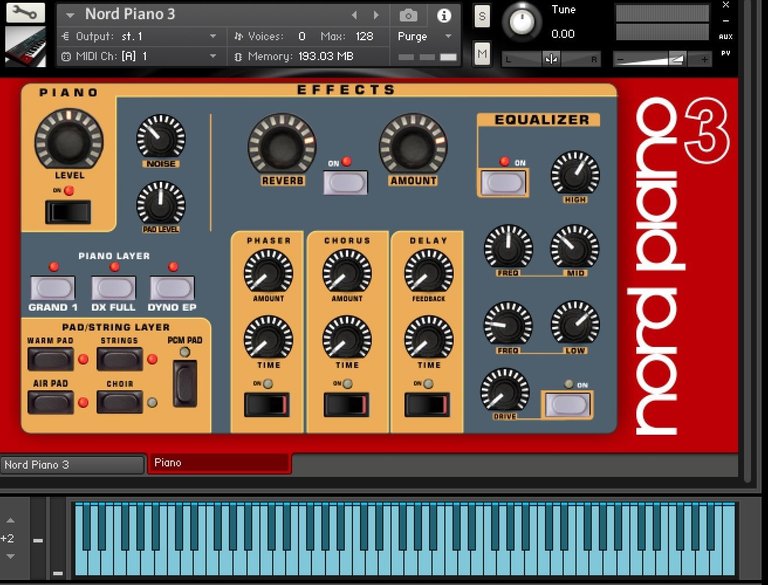Switch to the Piano tab

(219, 463)
